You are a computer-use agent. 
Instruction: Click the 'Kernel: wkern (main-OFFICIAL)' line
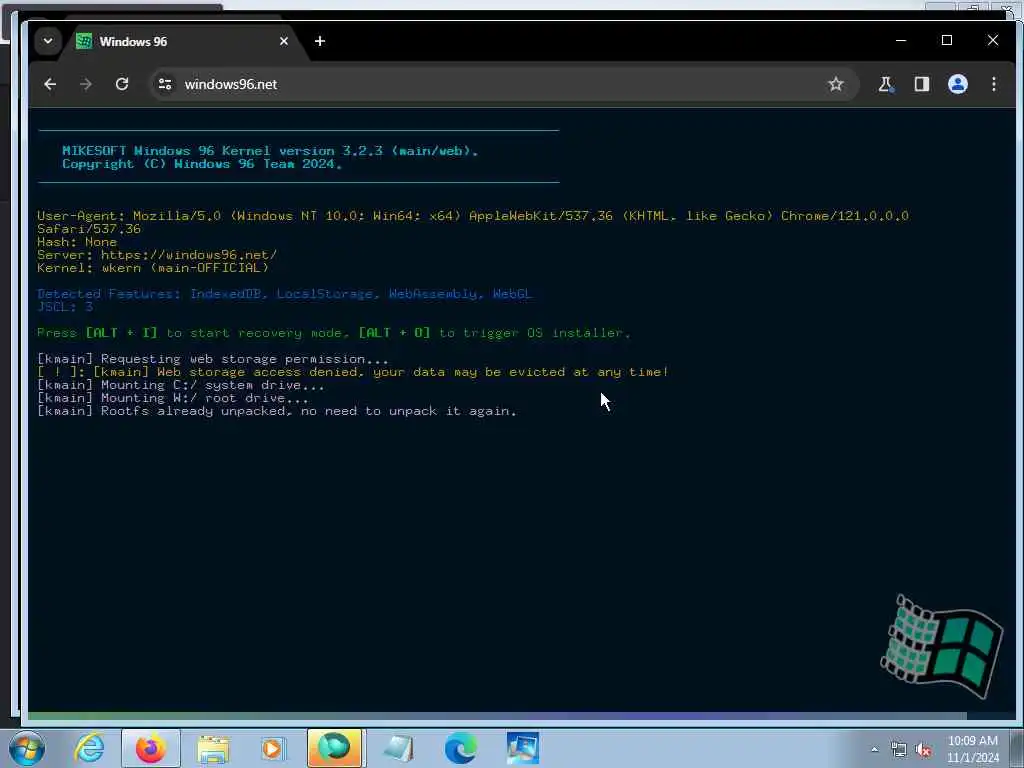pyautogui.click(x=153, y=268)
